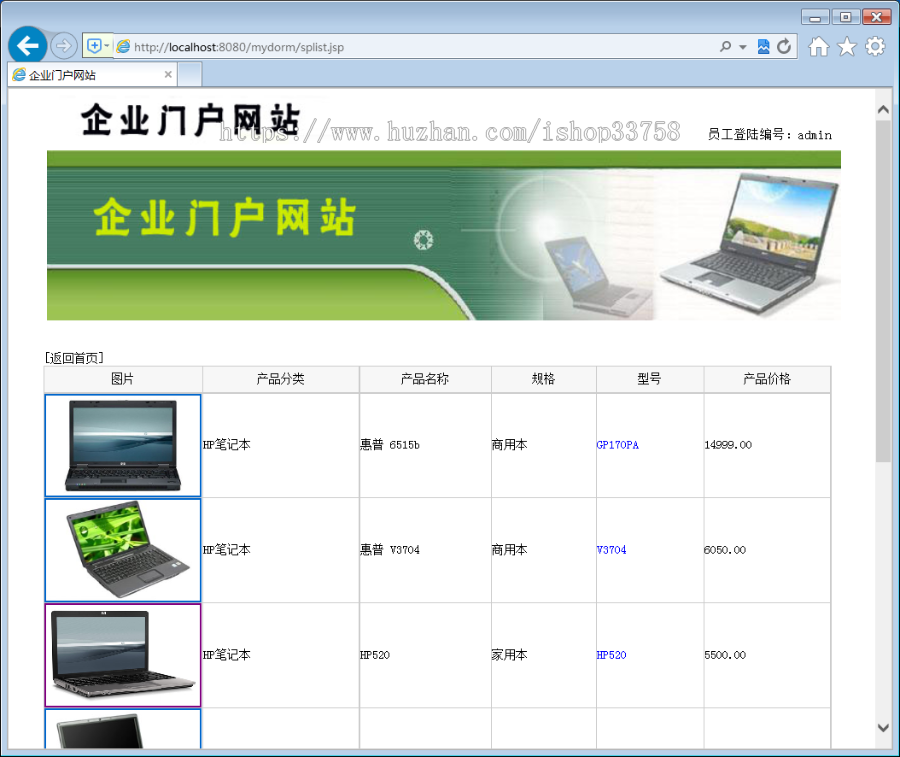Click the 惠普 V3704 laptop thumbnail
The image size is (900, 757).
click(x=122, y=549)
